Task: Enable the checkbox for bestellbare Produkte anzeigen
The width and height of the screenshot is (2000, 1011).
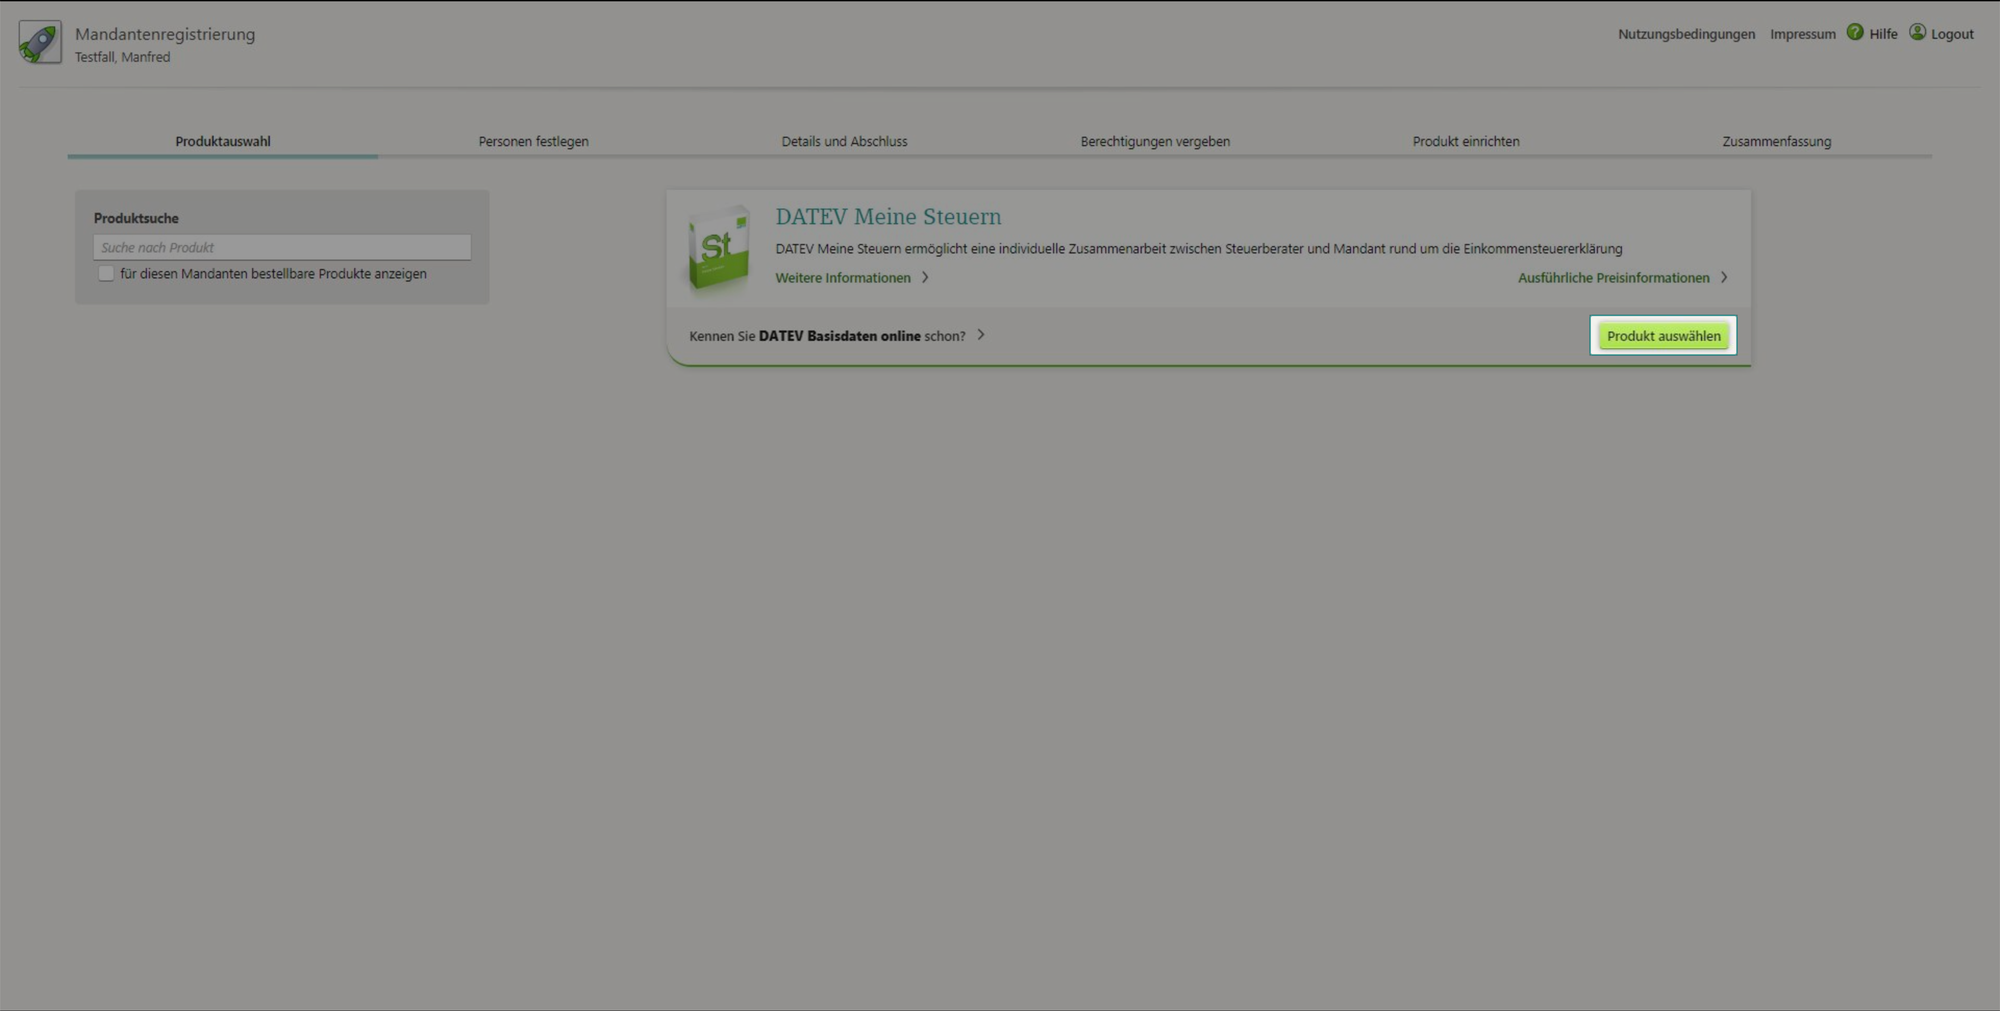Action: coord(106,274)
